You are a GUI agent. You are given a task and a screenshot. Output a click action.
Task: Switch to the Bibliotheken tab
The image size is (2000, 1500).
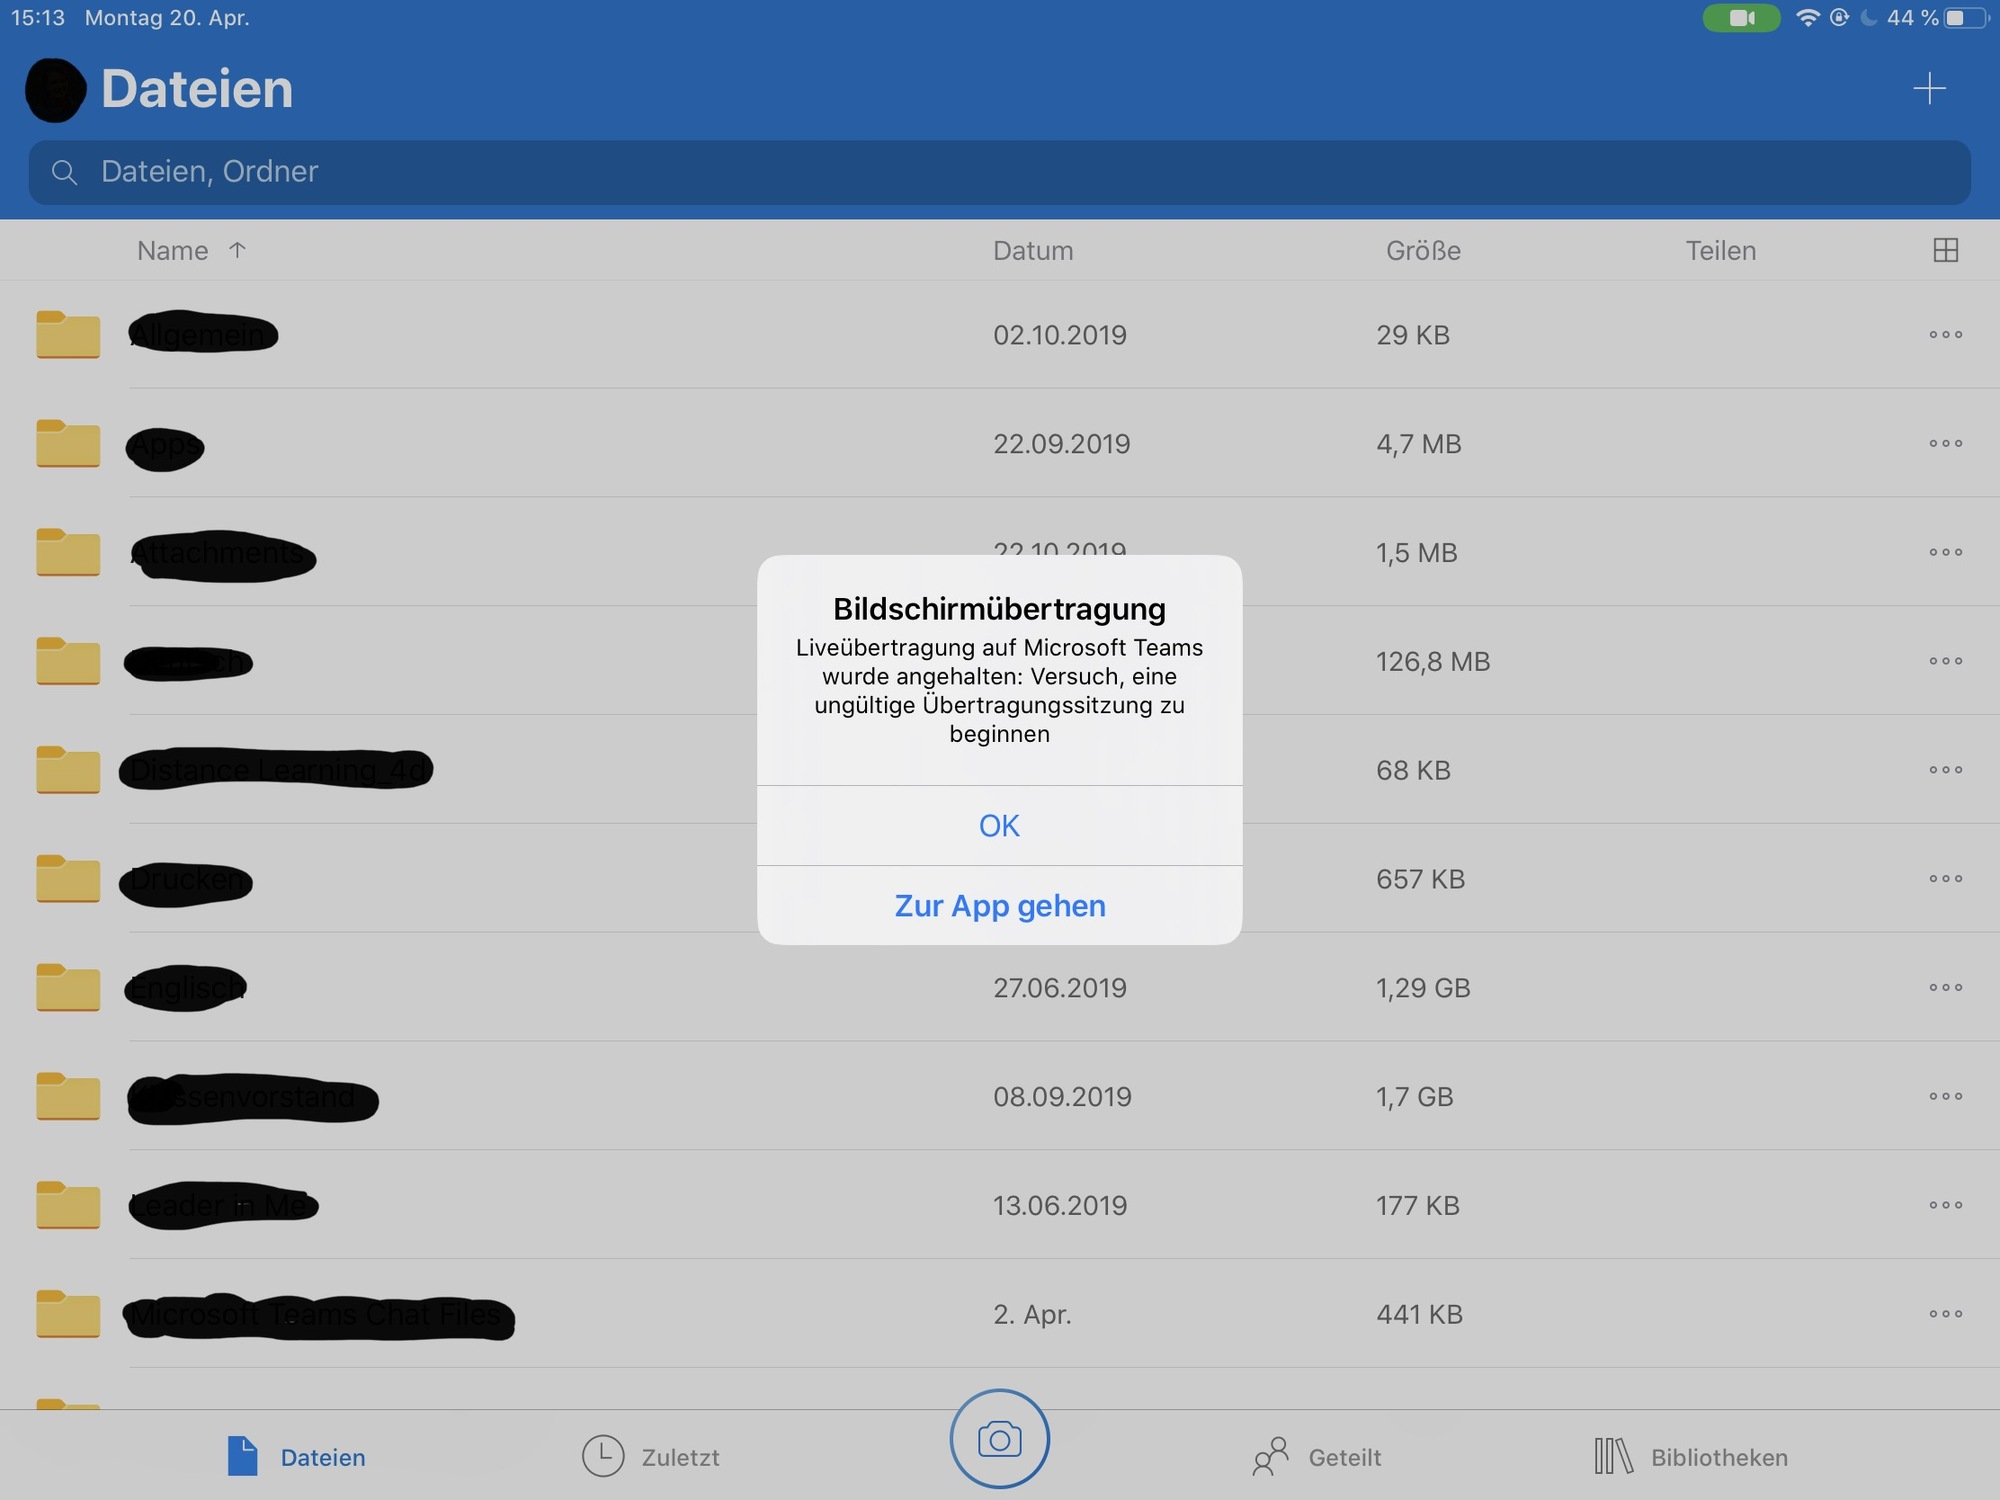(x=1691, y=1457)
